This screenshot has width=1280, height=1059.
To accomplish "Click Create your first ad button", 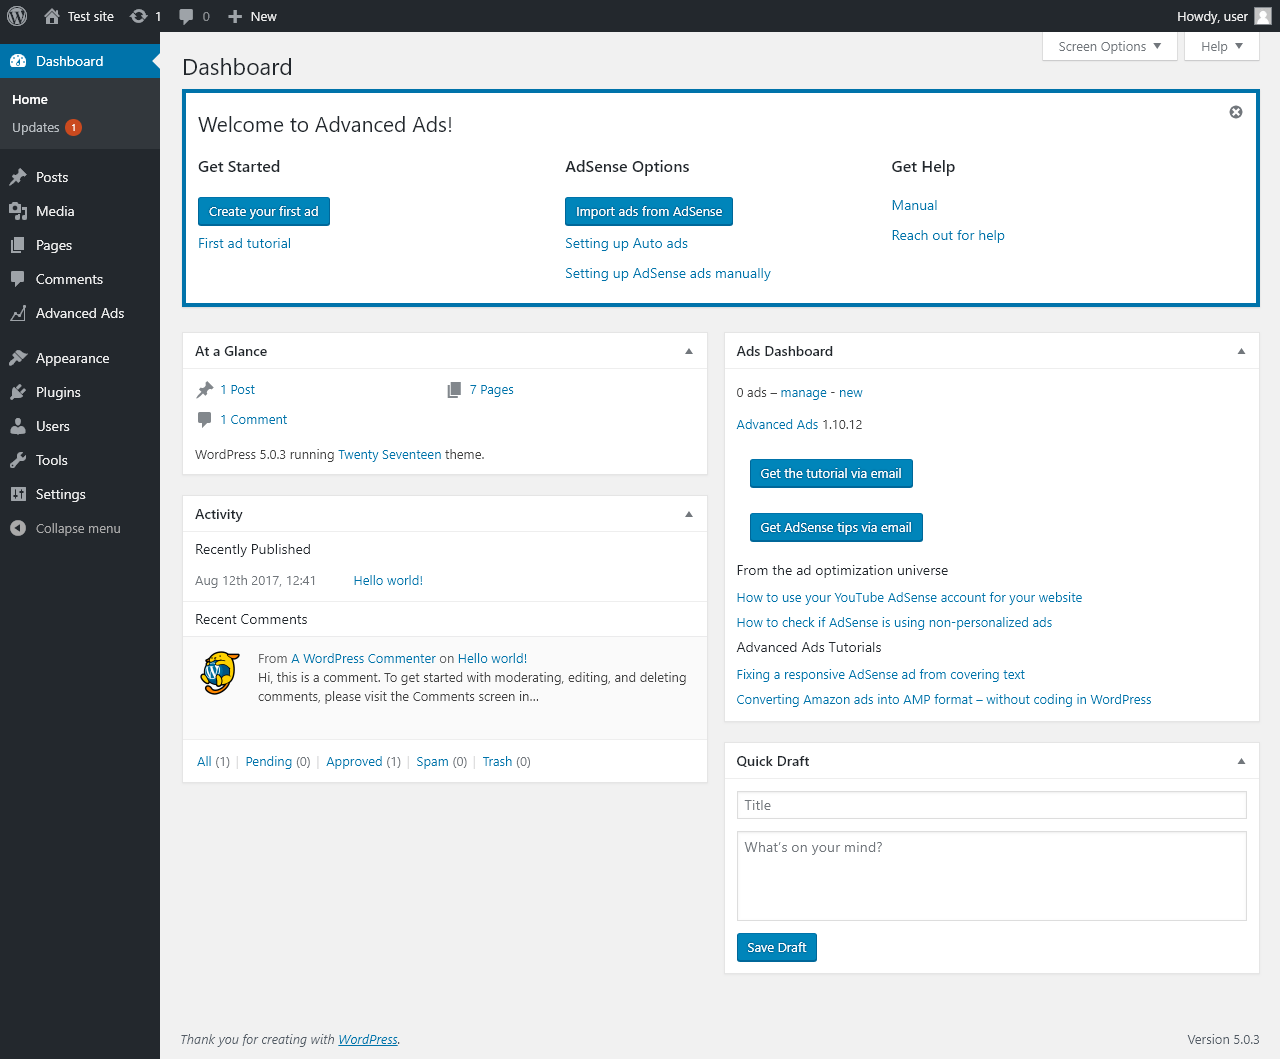I will click(263, 211).
